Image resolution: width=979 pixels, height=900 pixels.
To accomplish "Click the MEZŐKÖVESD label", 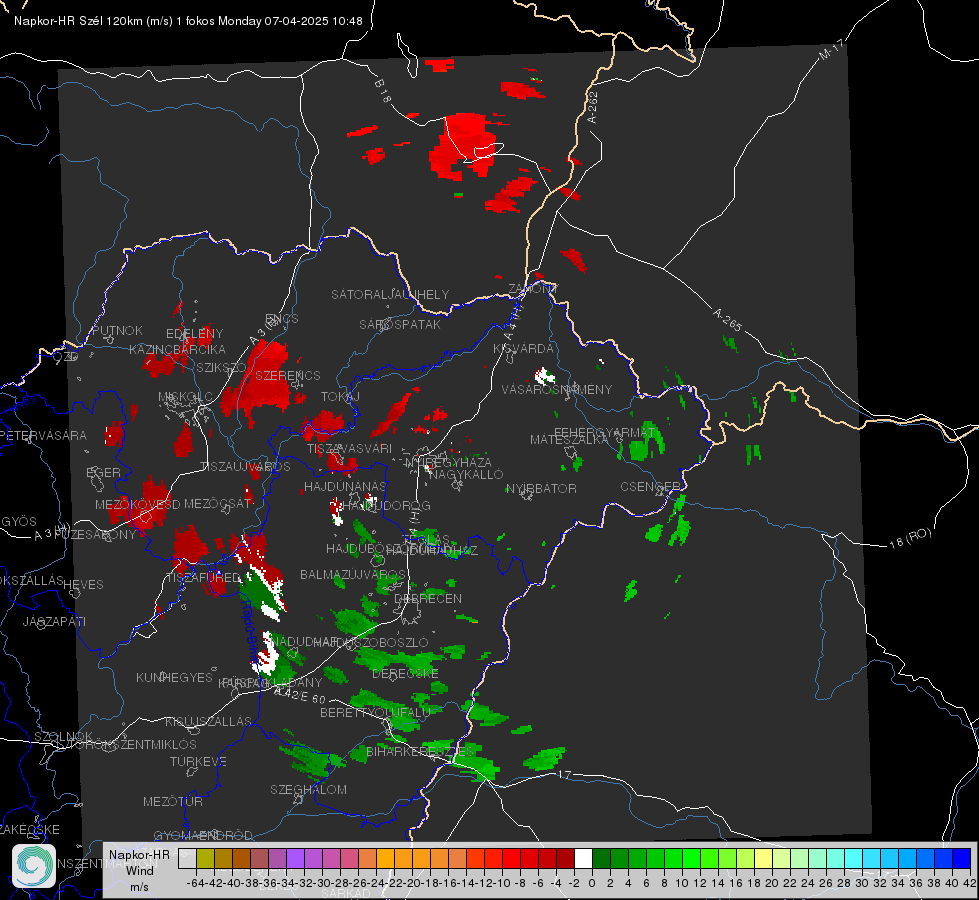I will (137, 504).
